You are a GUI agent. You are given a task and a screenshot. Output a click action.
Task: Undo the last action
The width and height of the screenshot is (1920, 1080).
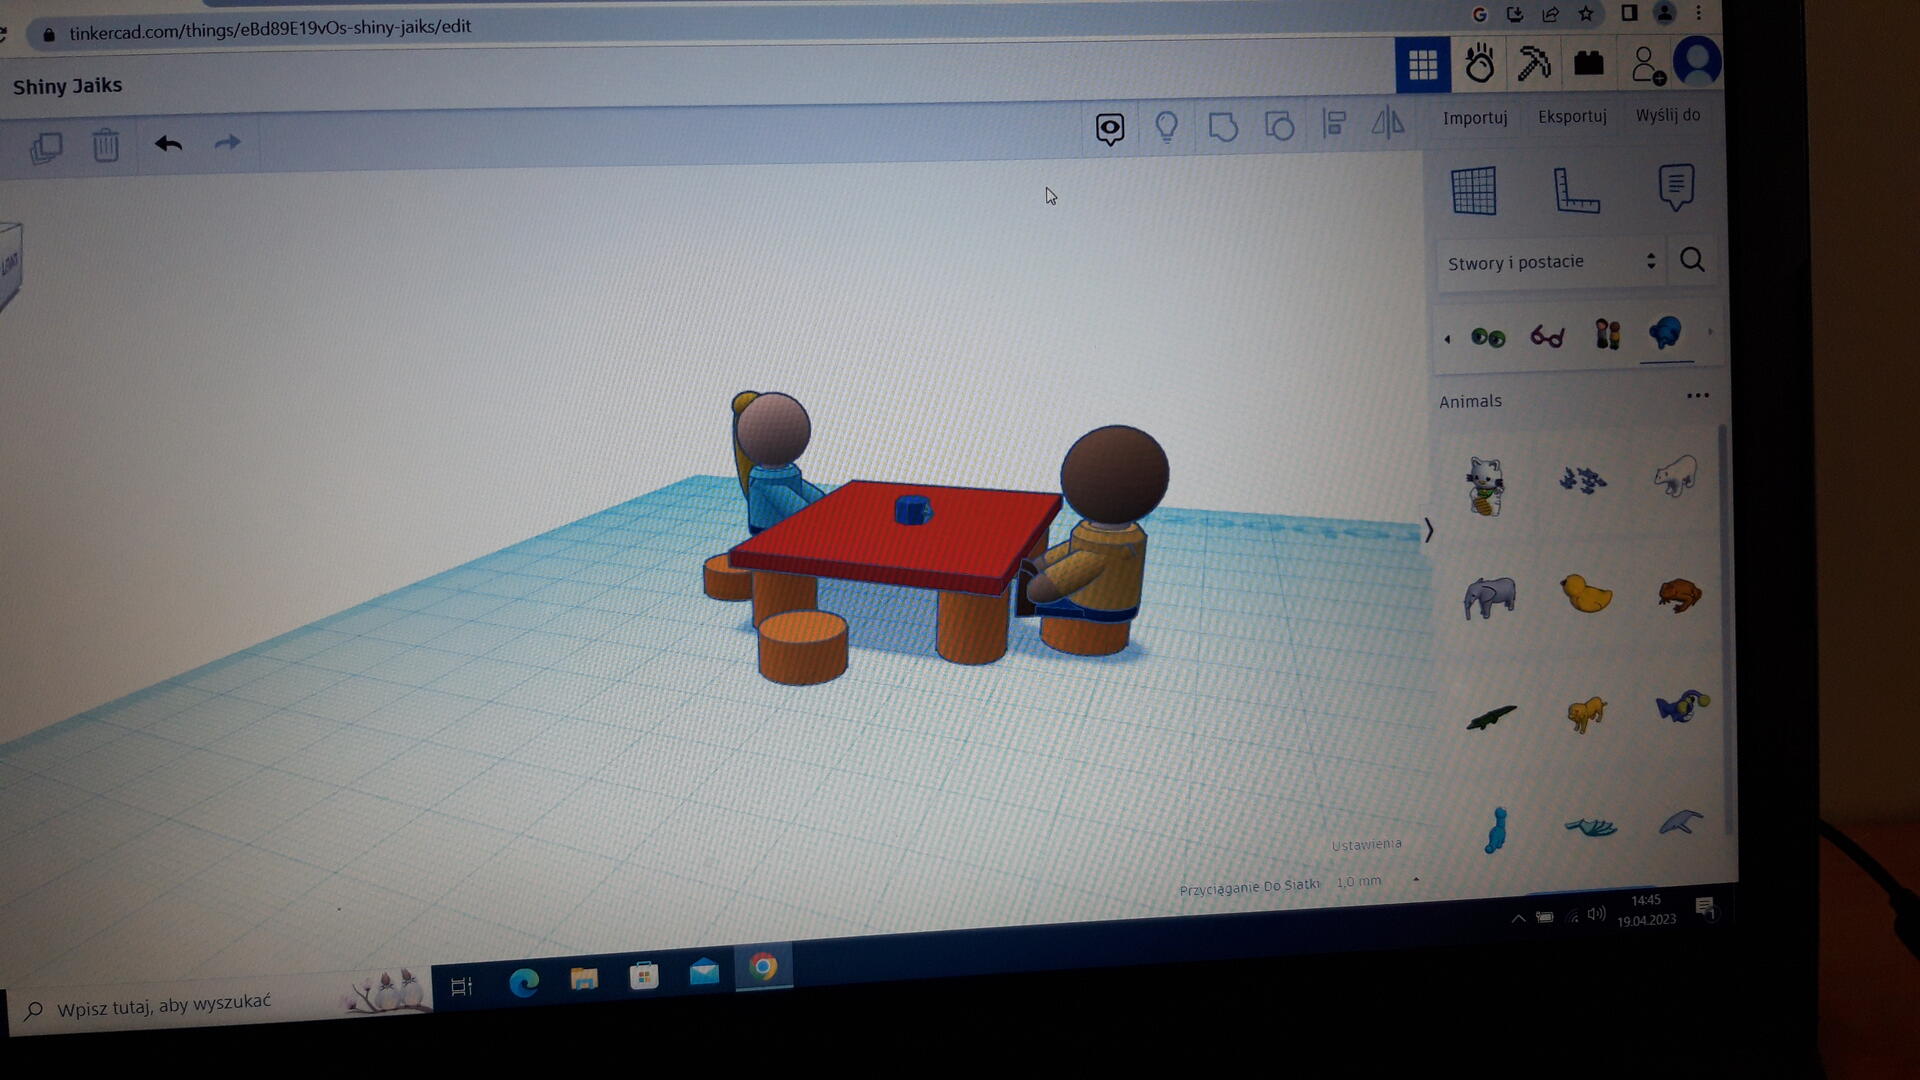168,144
